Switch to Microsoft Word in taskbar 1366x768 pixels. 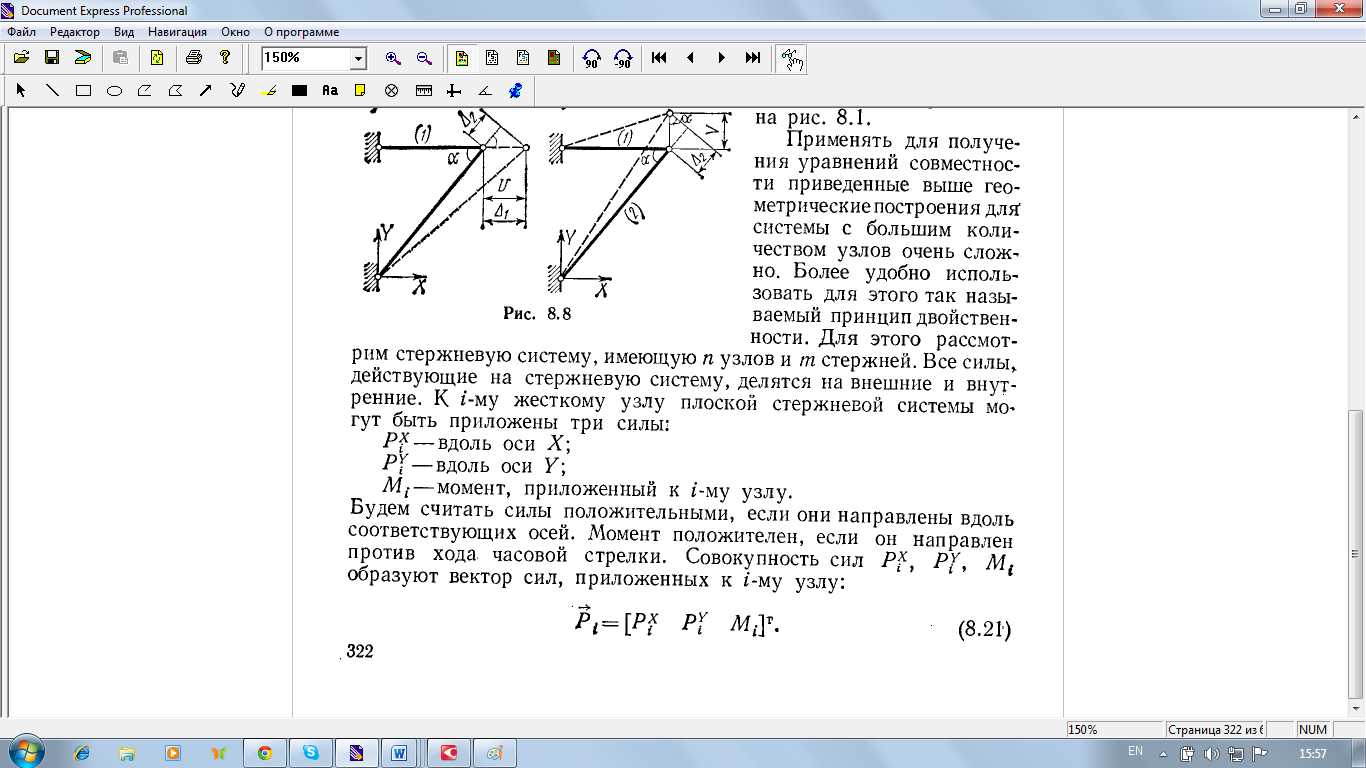coord(399,752)
